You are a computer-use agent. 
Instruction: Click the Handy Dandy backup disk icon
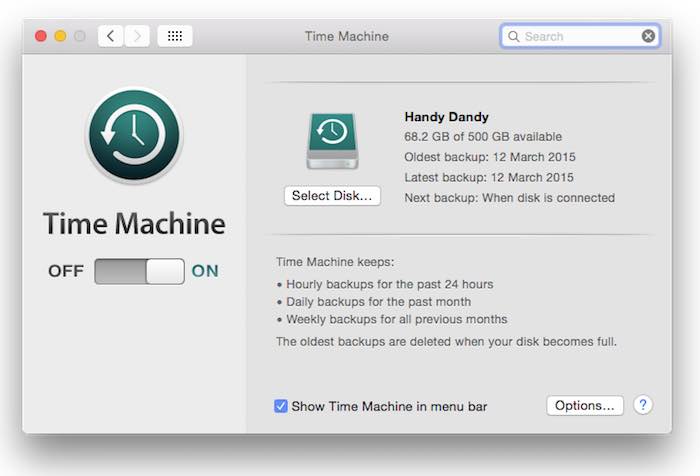click(333, 141)
